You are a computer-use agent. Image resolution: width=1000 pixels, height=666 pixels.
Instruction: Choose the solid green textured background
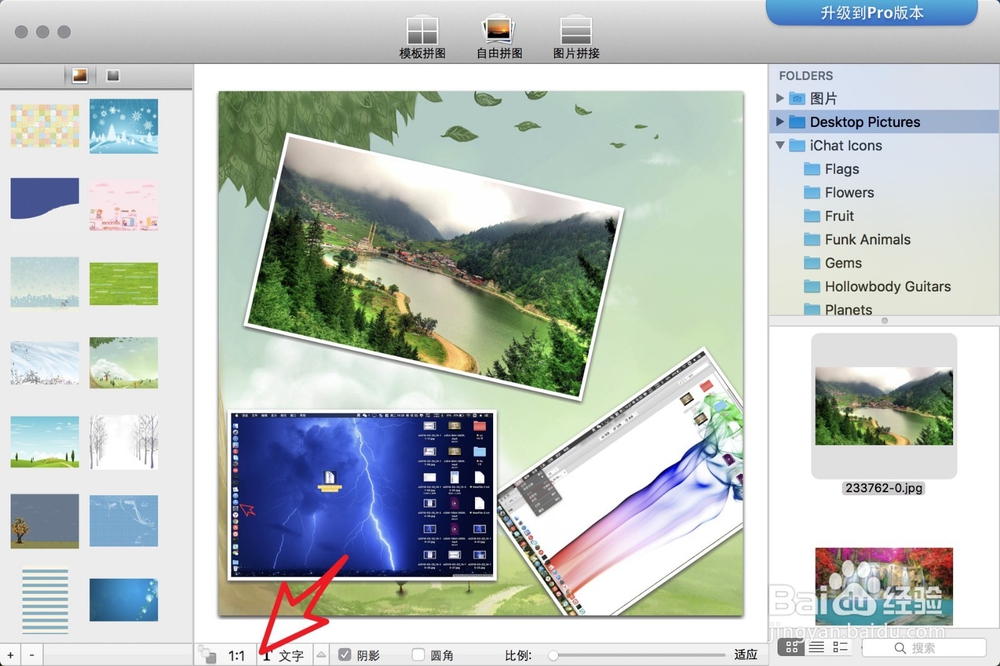(124, 284)
